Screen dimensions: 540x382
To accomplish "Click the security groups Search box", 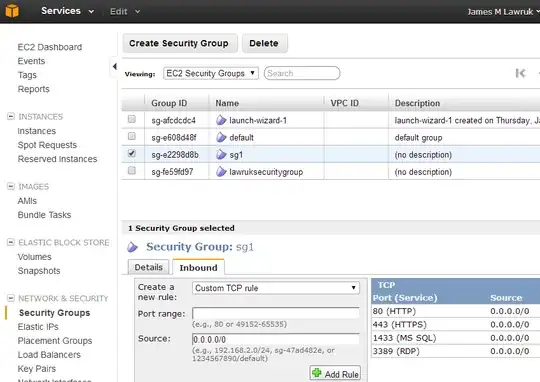I will (302, 73).
